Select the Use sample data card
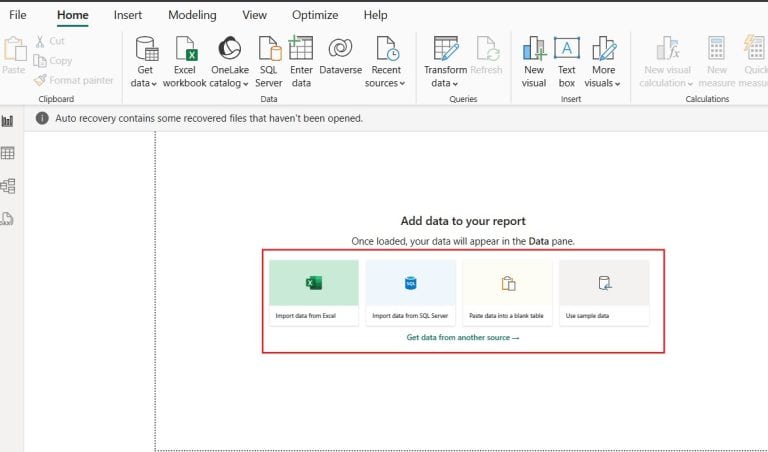768x452 pixels. [x=604, y=292]
